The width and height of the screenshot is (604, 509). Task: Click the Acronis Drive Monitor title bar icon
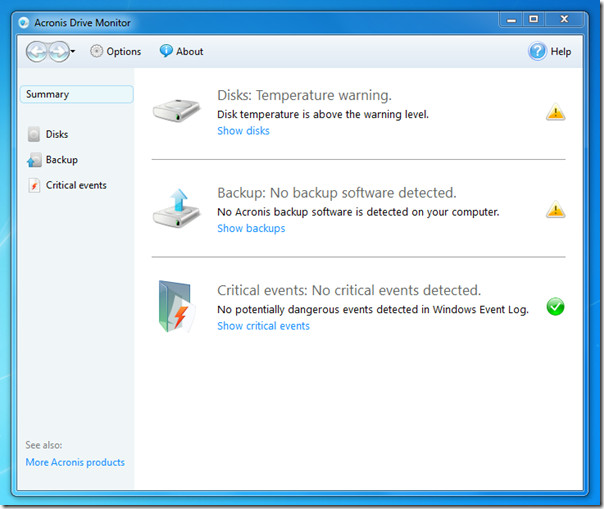click(23, 22)
